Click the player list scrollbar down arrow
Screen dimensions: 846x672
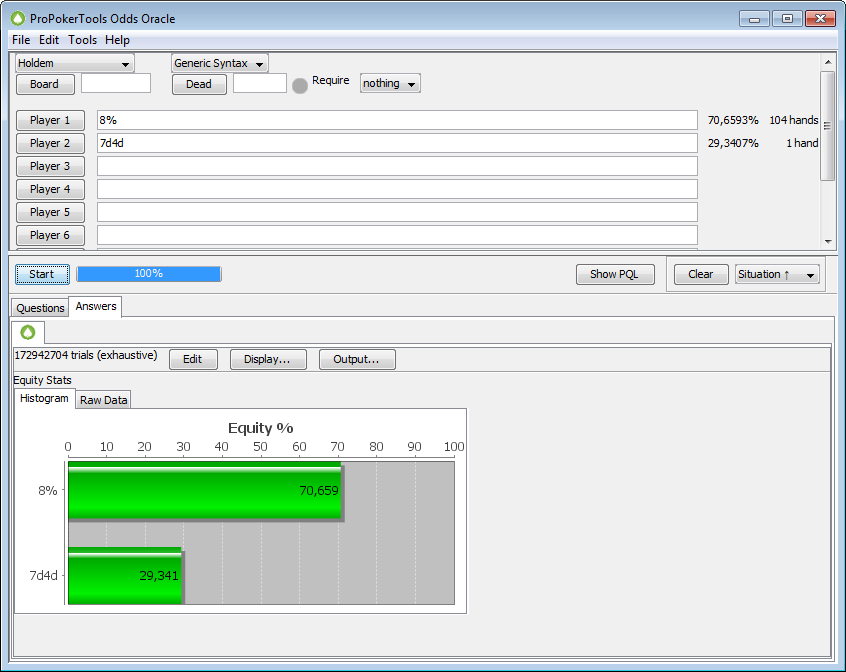pos(827,241)
